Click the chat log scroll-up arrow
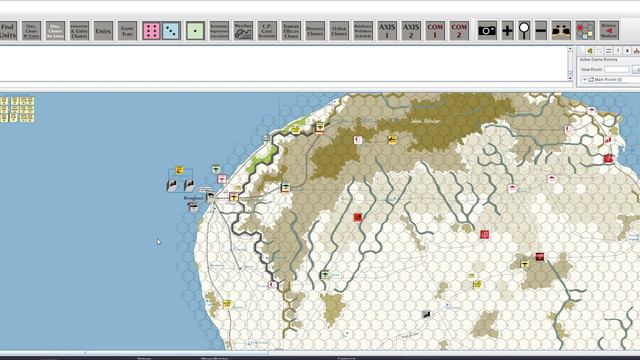Viewport: 640px width, 360px height. (x=570, y=50)
